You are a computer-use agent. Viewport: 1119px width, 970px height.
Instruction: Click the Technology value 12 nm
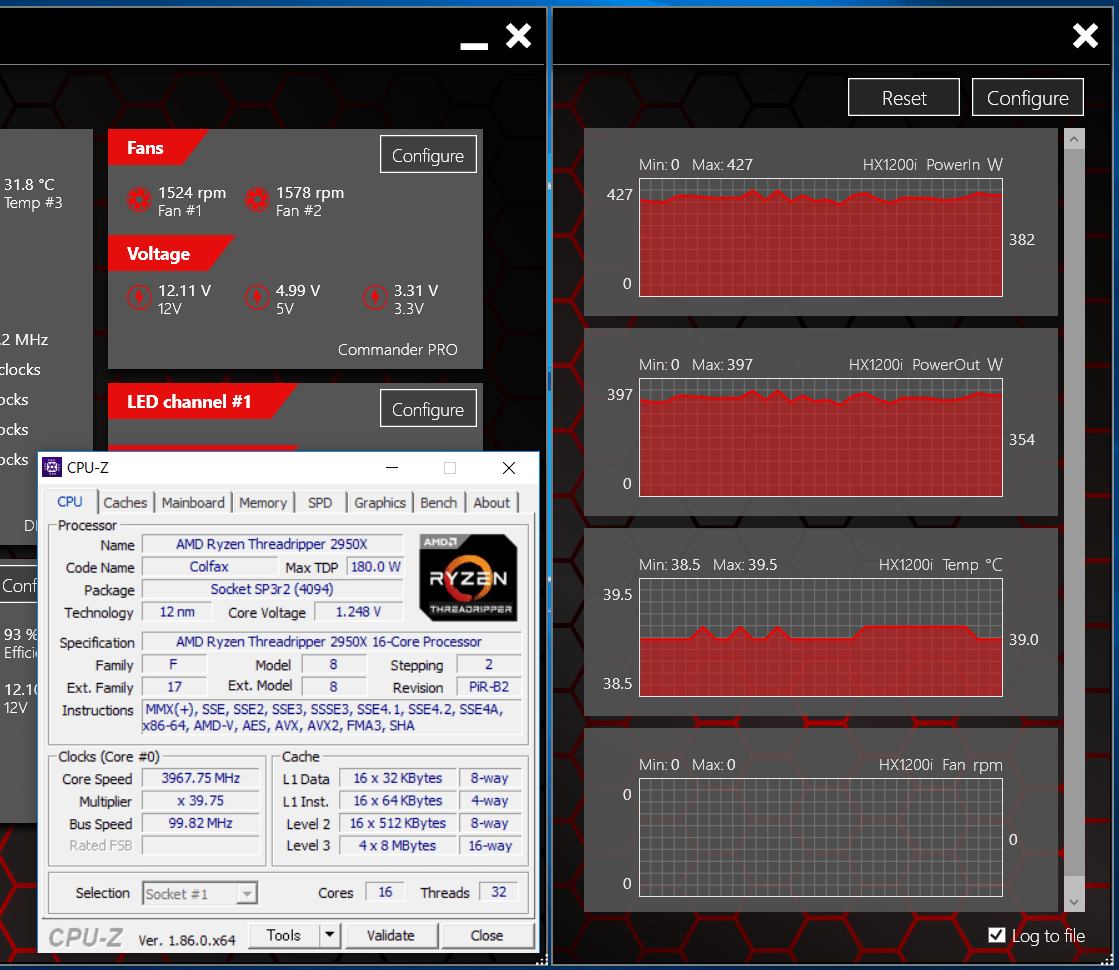click(x=177, y=612)
